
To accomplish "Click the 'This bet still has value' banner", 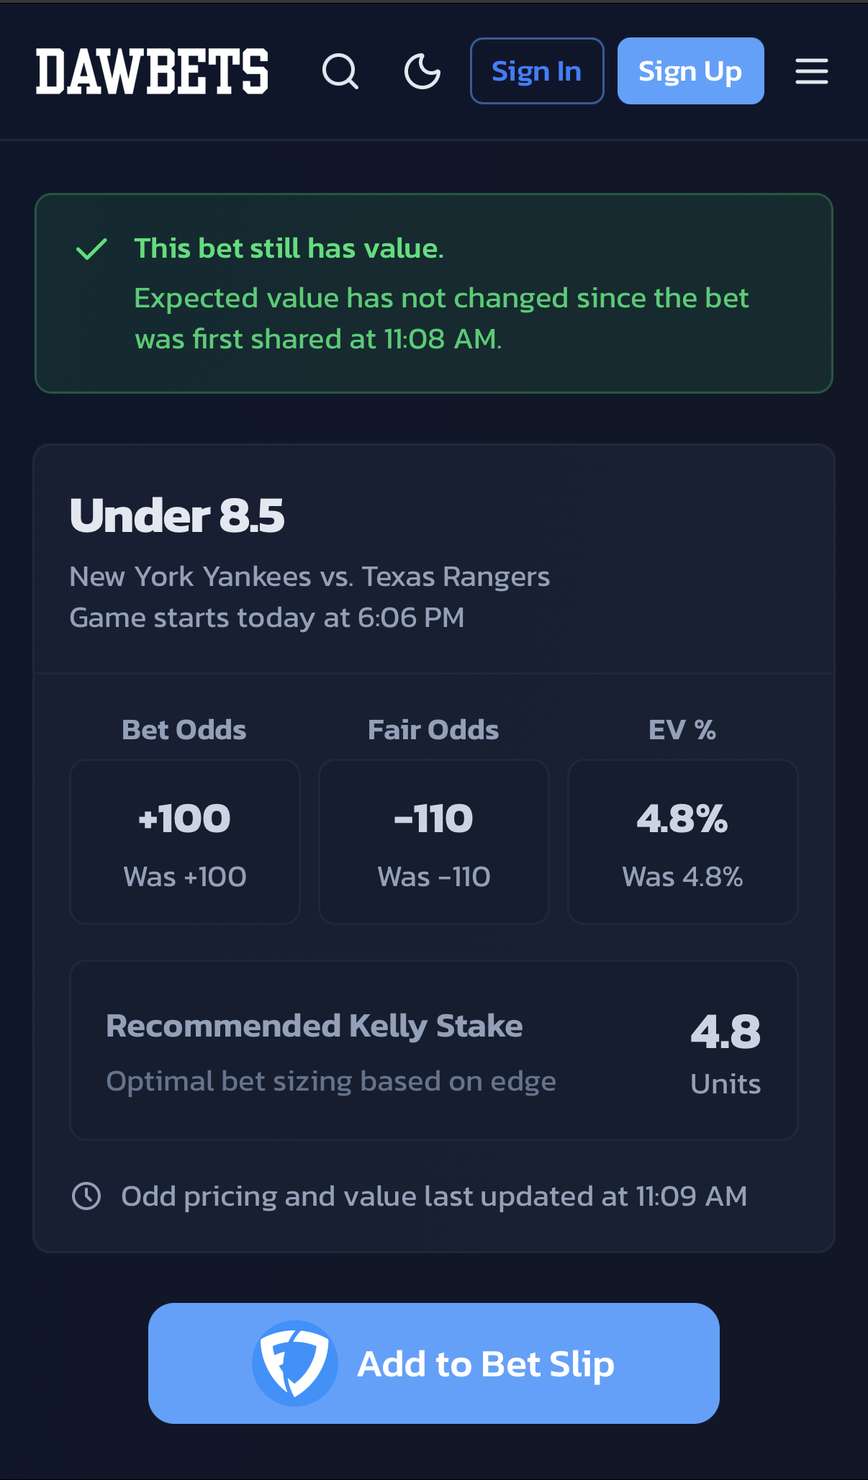I will click(x=434, y=293).
